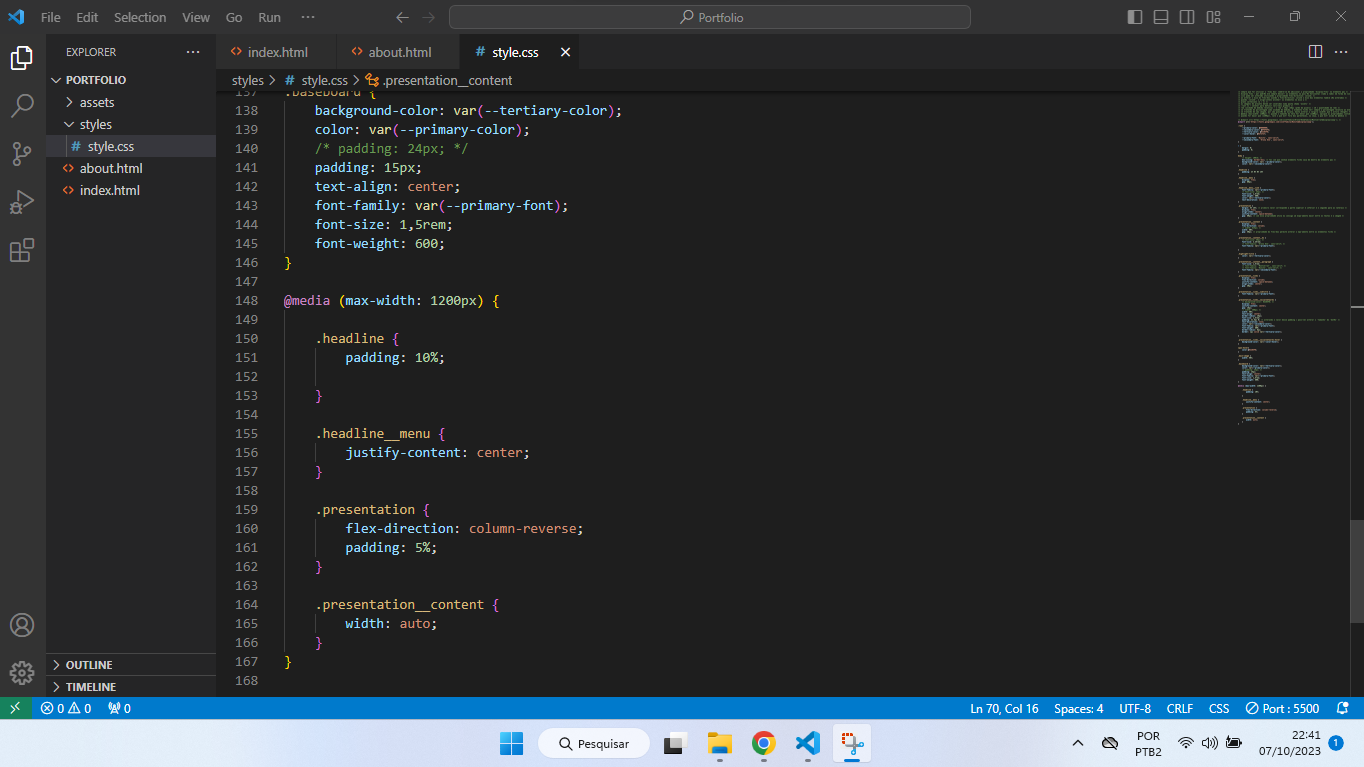Select style.css in the explorer tree

(131, 146)
